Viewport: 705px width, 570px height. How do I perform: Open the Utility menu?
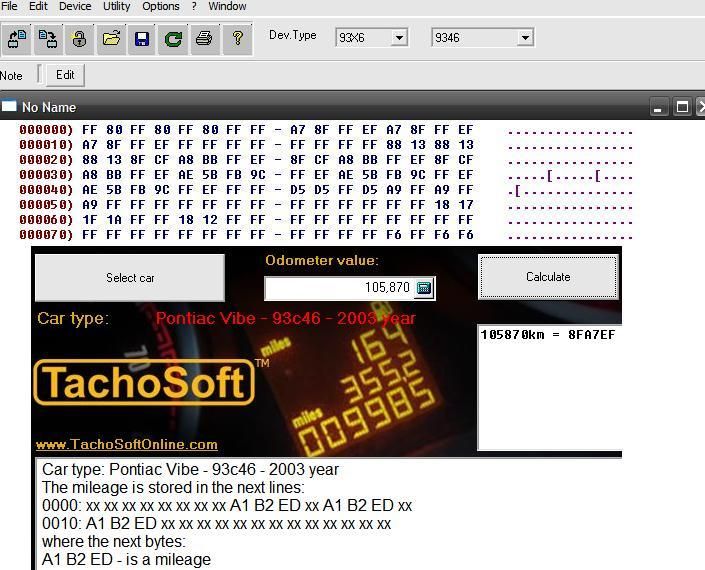[x=116, y=6]
